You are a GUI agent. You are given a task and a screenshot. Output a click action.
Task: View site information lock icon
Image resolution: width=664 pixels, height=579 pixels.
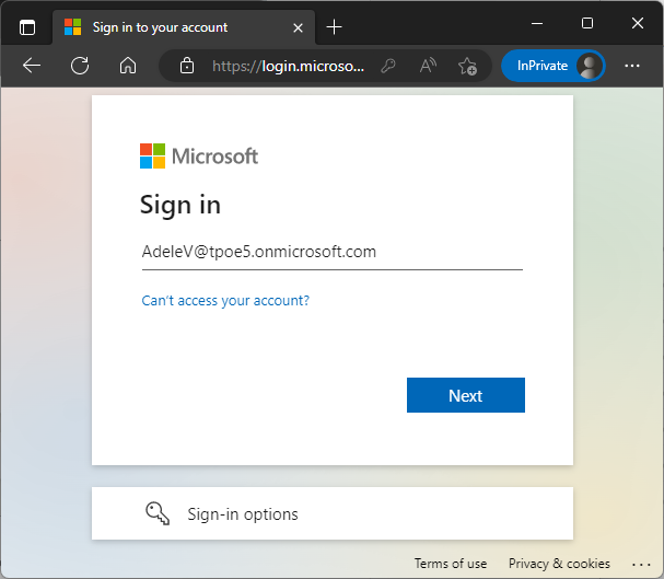pyautogui.click(x=187, y=66)
